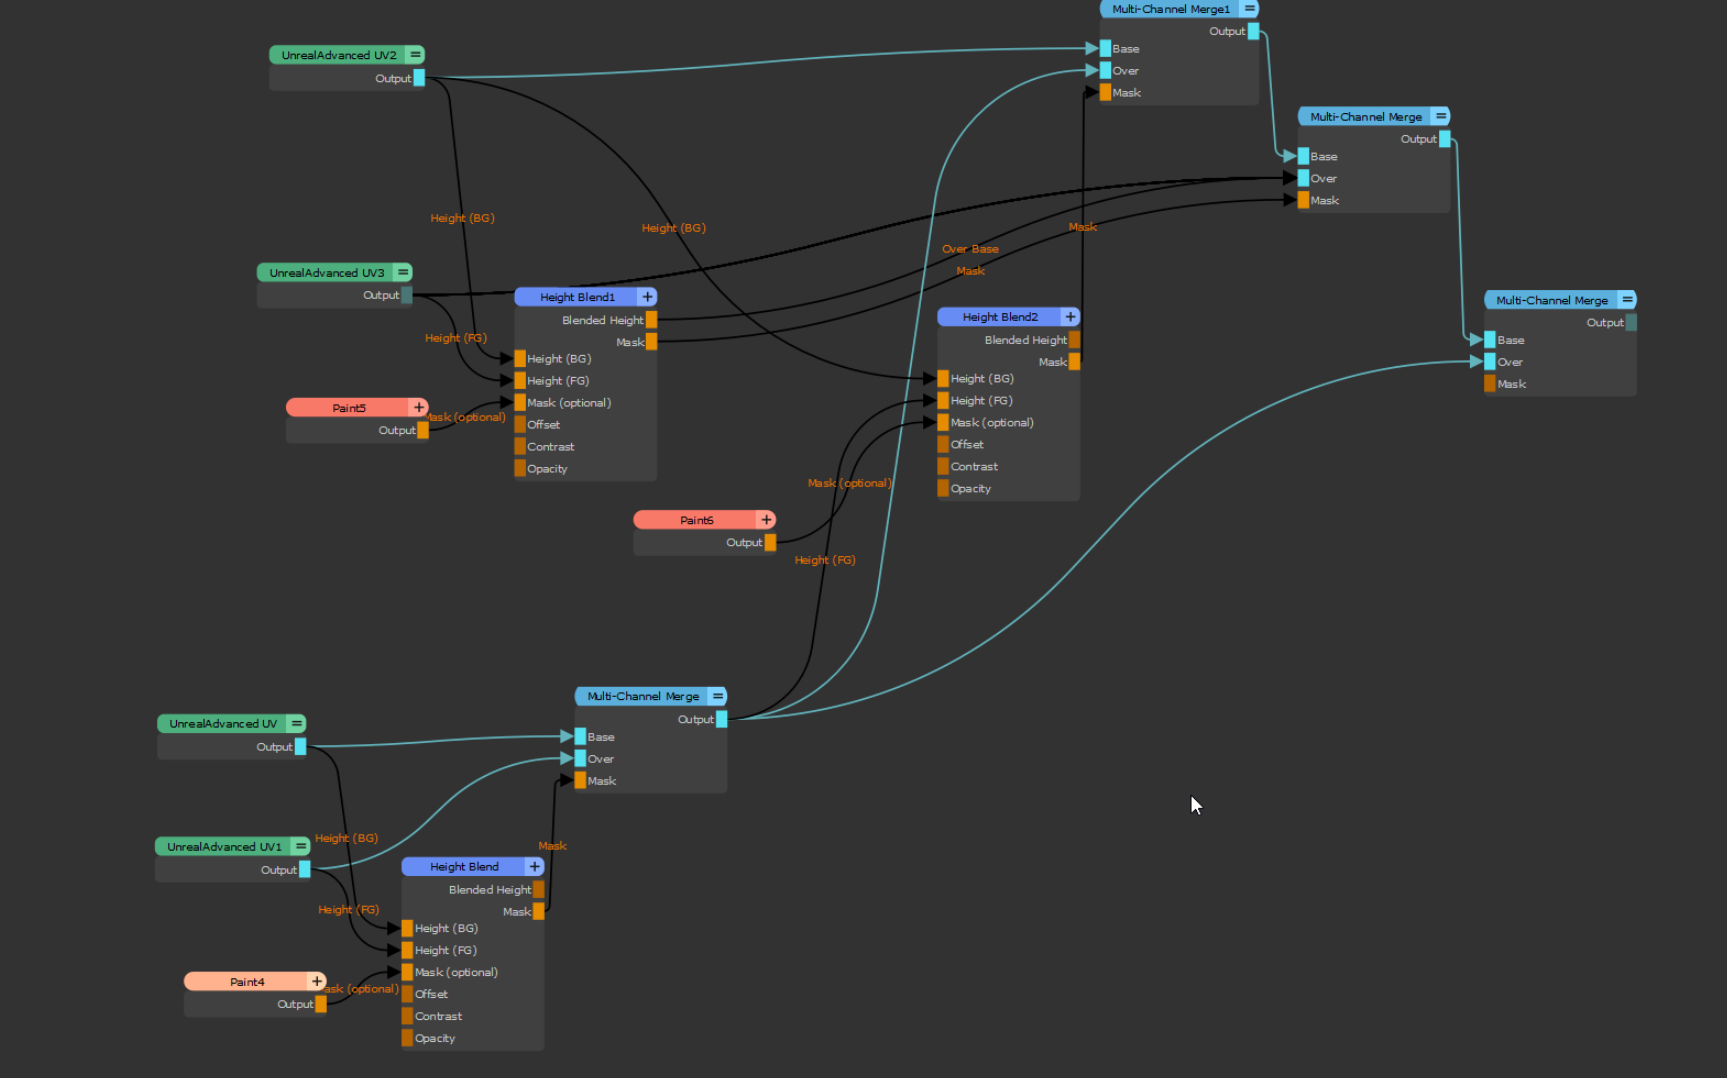Click the plus icon on Height Blend1 node
Screen dimensions: 1727x1078
(647, 297)
